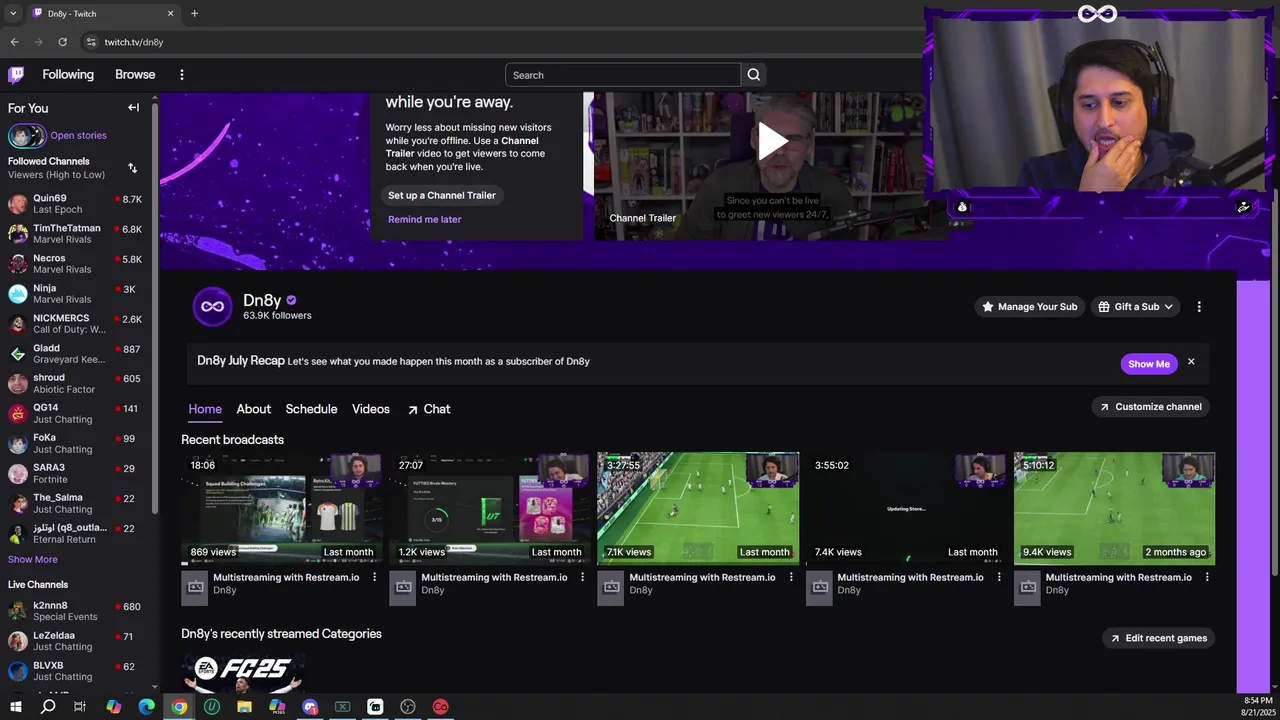This screenshot has height=720, width=1280.
Task: Open OBS Studio from taskbar
Action: [x=408, y=707]
